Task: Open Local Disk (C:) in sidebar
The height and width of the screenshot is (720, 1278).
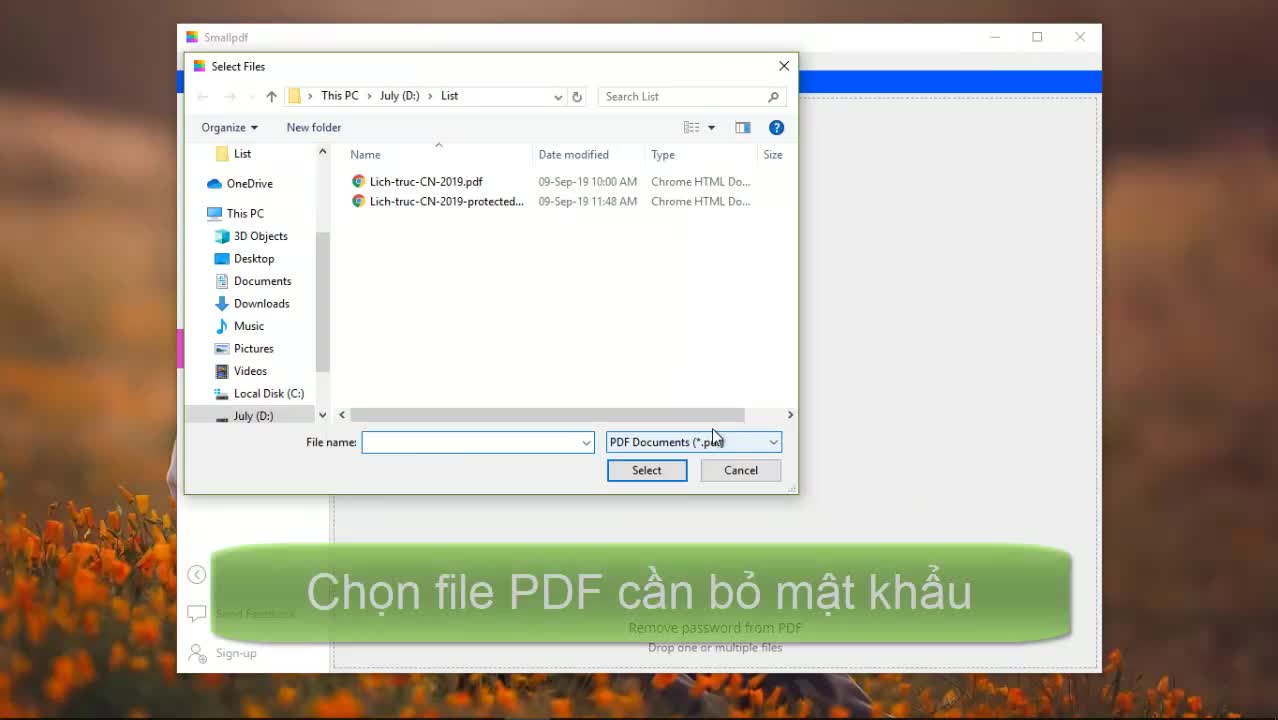Action: 268,393
